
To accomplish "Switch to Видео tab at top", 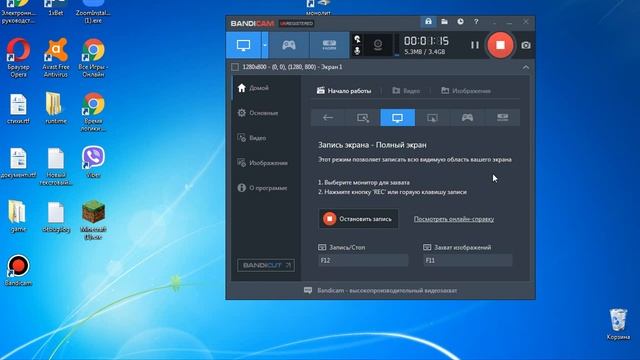I will pyautogui.click(x=406, y=91).
